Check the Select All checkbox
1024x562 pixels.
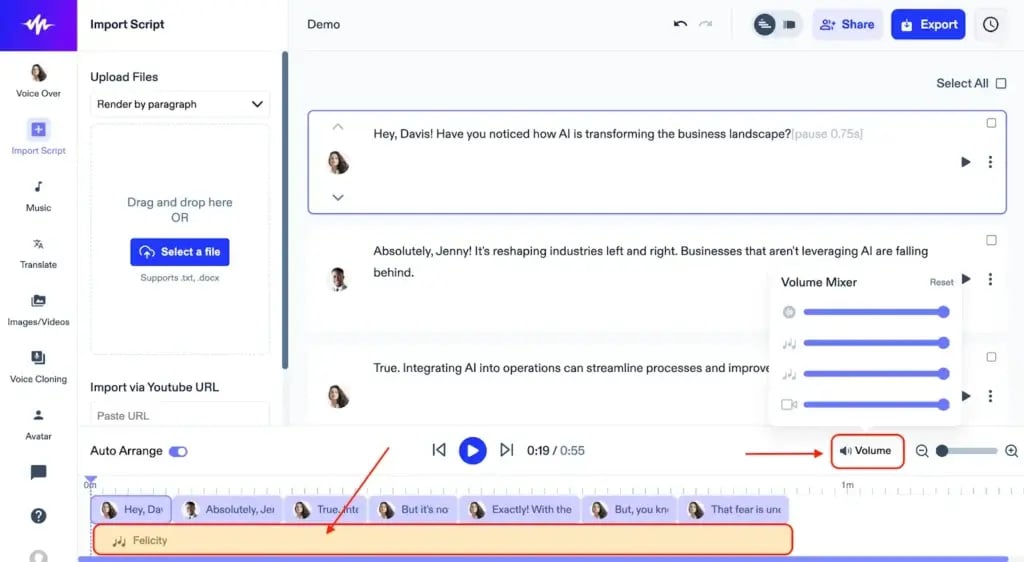tap(1001, 83)
